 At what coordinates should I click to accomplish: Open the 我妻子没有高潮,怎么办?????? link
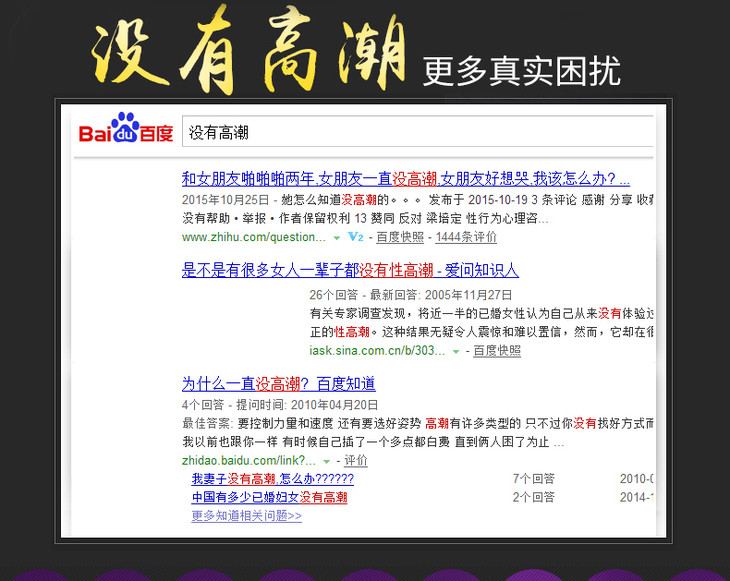273,479
